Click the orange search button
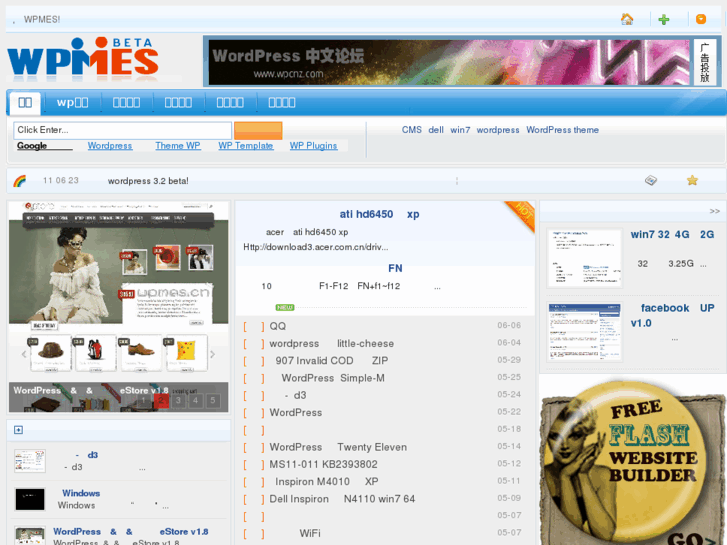 click(258, 130)
